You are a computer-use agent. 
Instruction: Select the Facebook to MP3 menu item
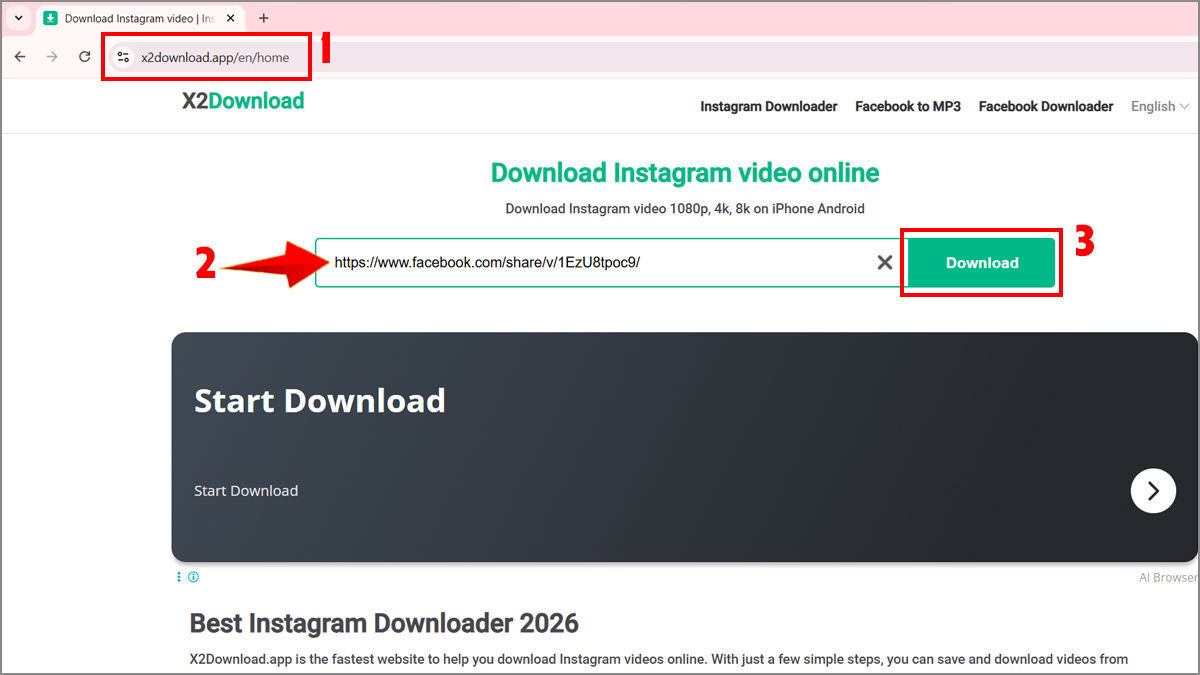point(907,106)
